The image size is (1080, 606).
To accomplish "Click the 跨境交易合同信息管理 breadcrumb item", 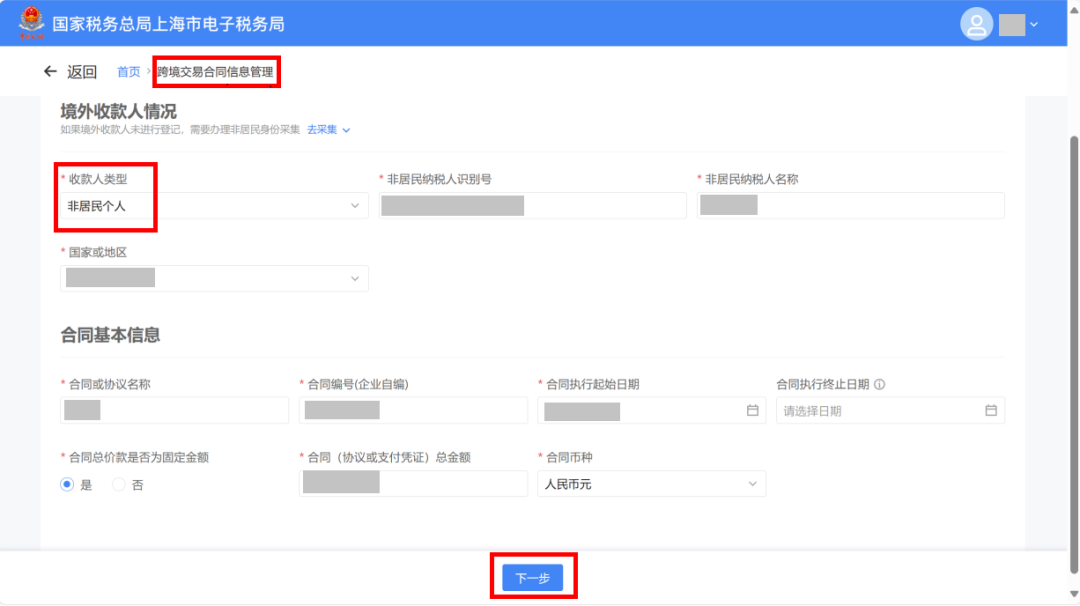I will tap(216, 71).
